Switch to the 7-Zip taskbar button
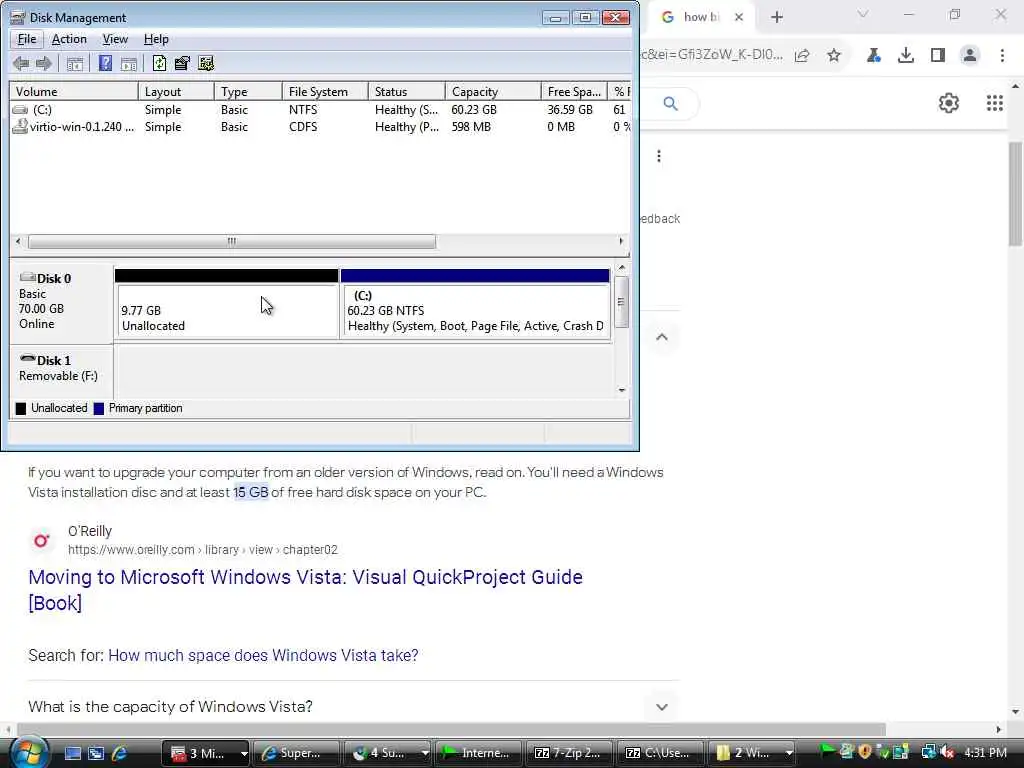1024x768 pixels. pyautogui.click(x=569, y=753)
